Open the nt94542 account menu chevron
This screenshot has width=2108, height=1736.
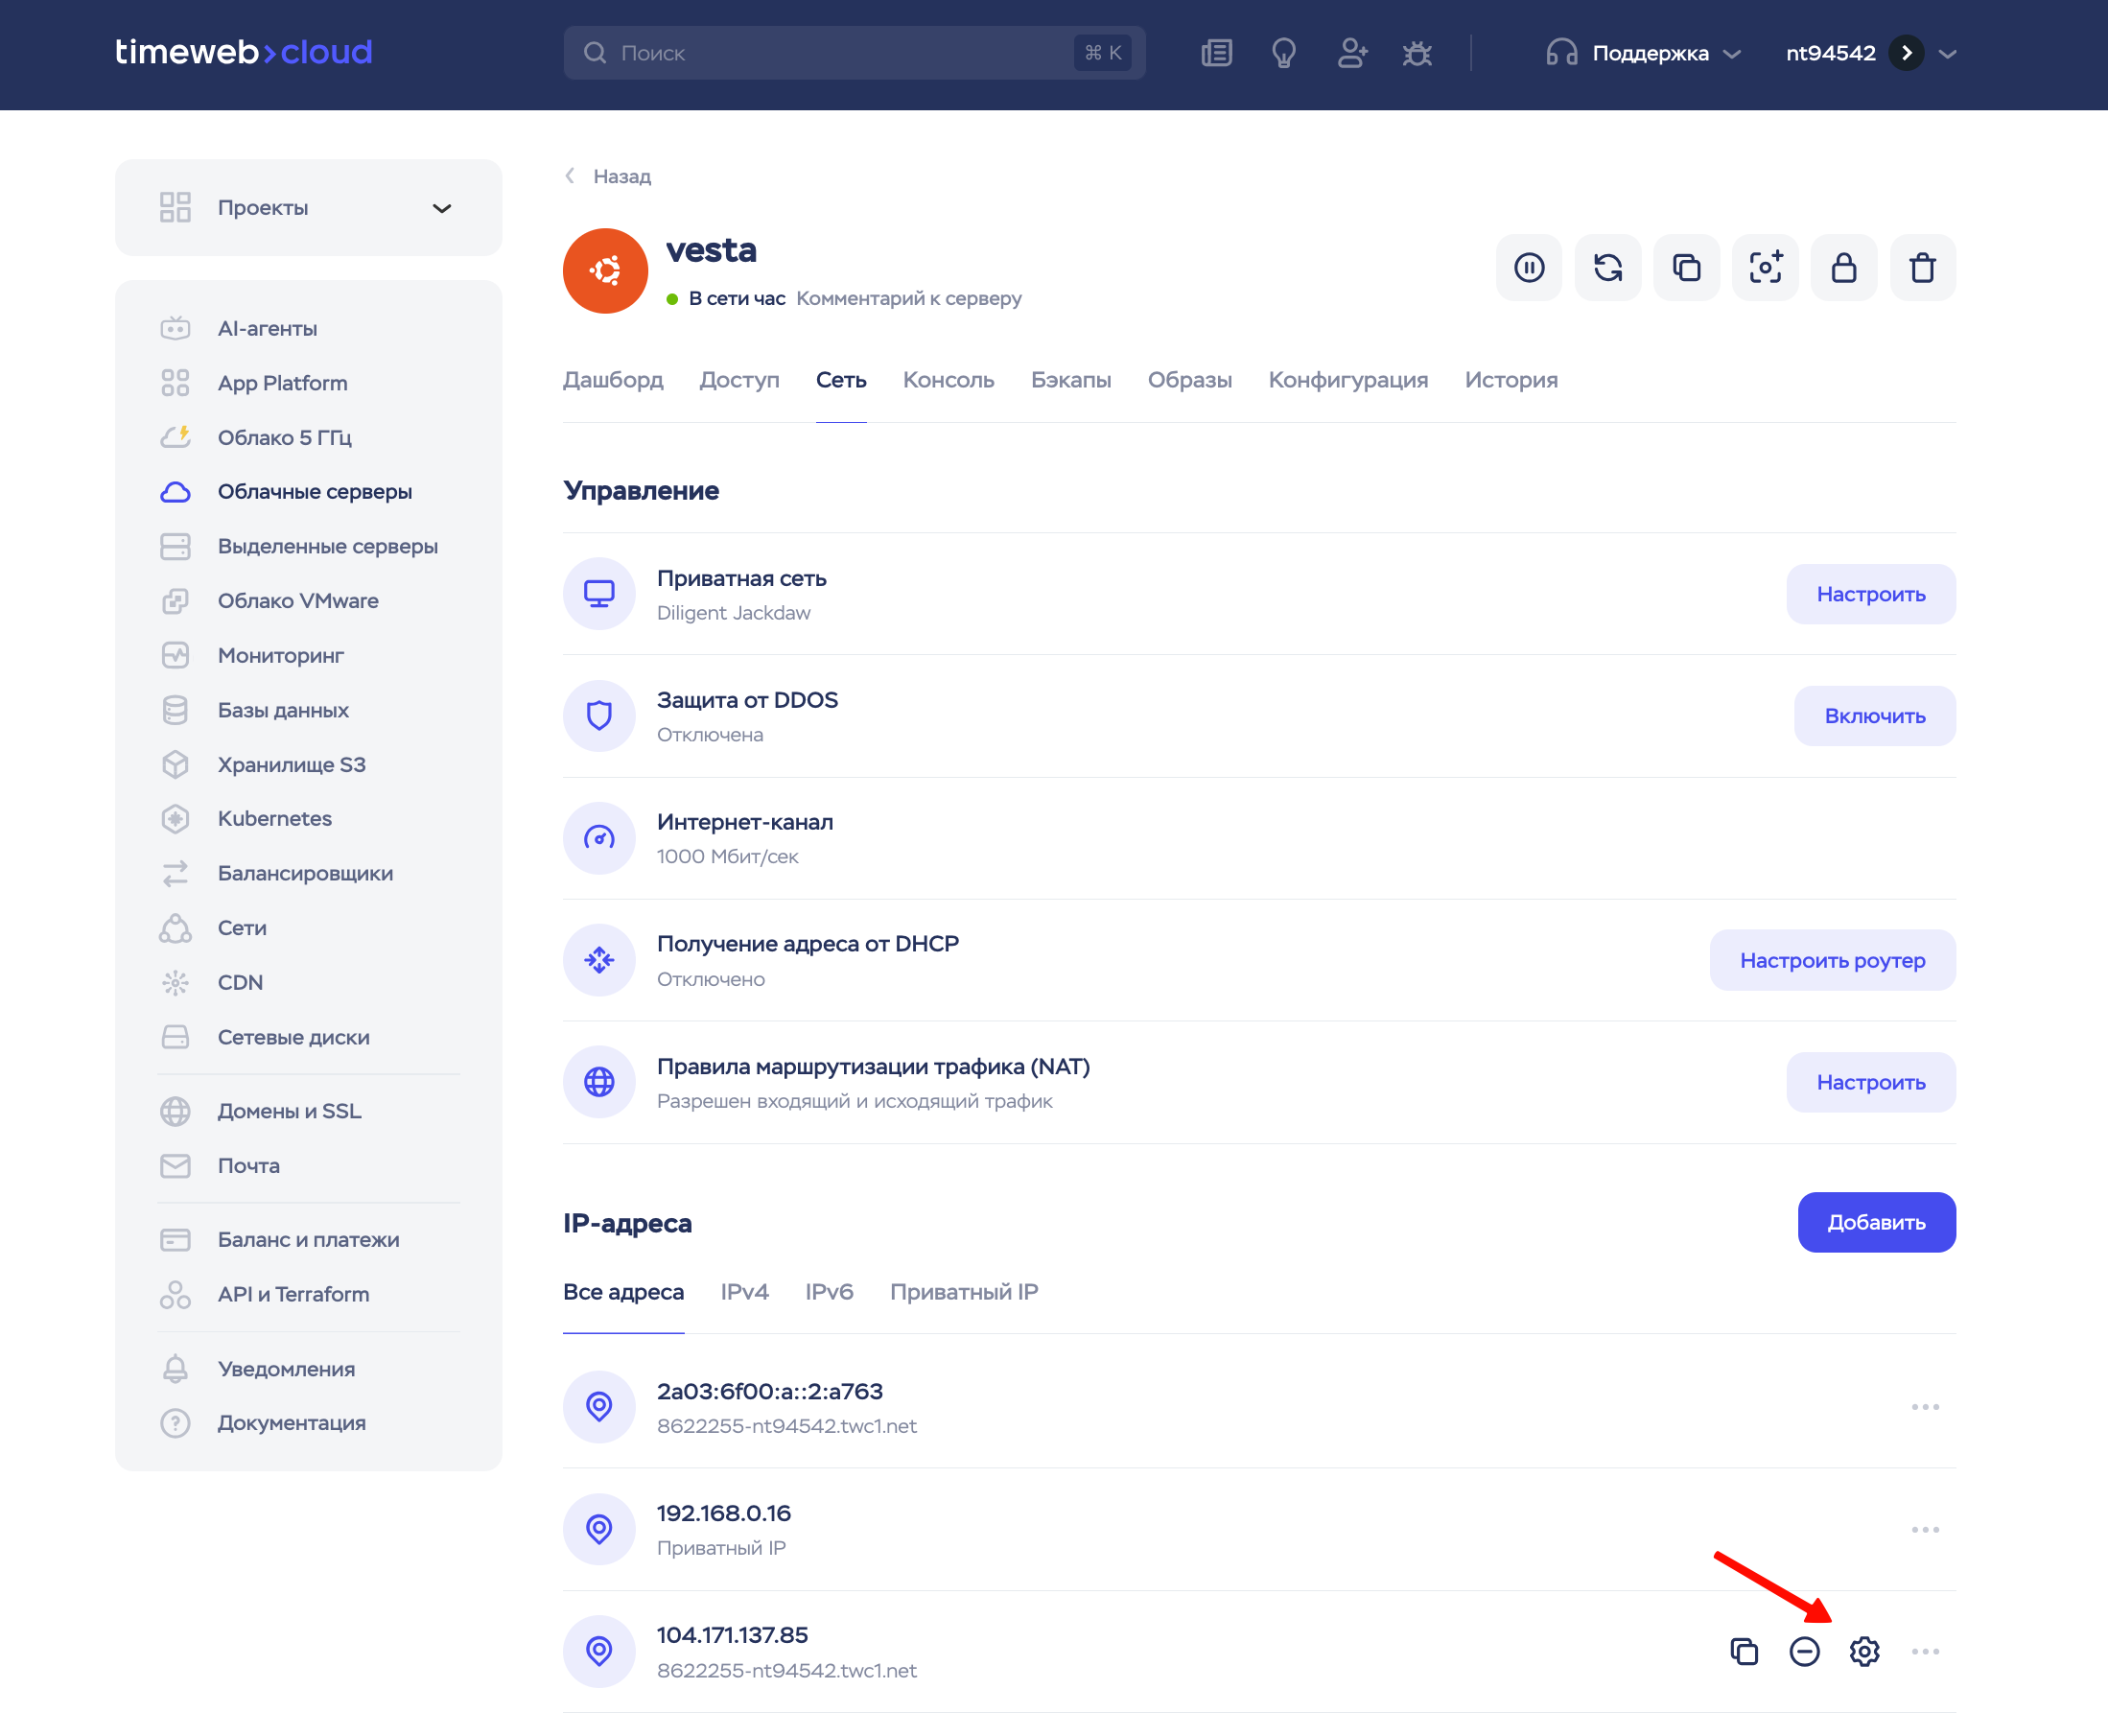tap(1947, 54)
